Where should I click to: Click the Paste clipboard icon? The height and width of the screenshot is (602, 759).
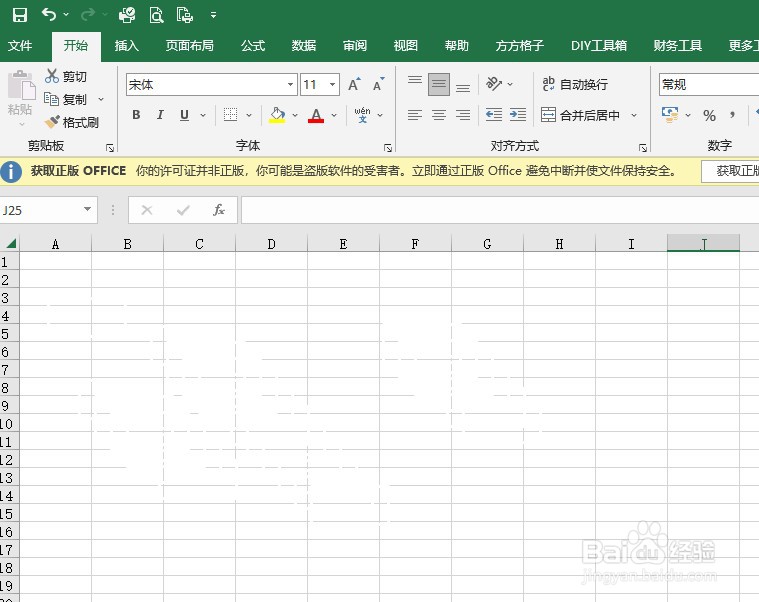pyautogui.click(x=21, y=85)
